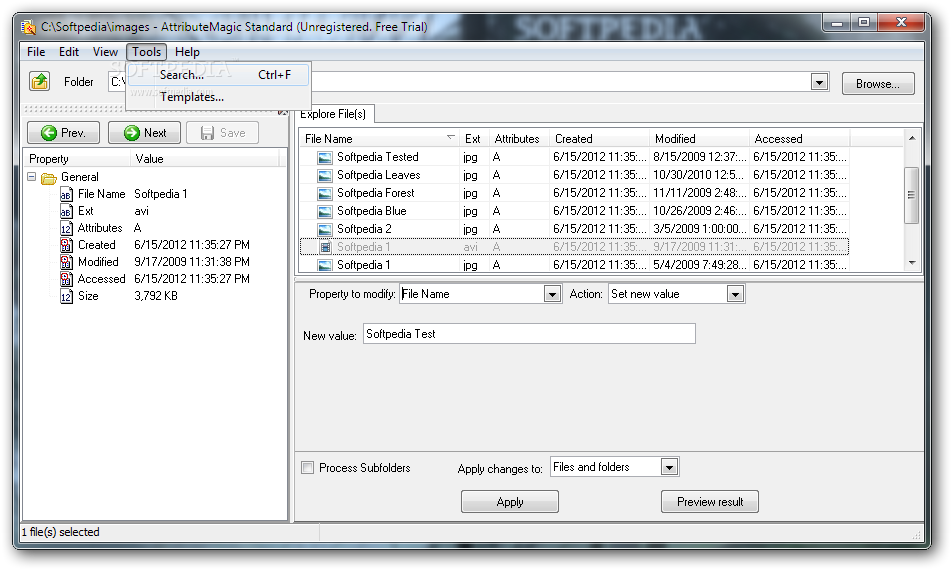The image size is (952, 570).
Task: Select the Softpedia Leaves file name
Action: point(378,175)
